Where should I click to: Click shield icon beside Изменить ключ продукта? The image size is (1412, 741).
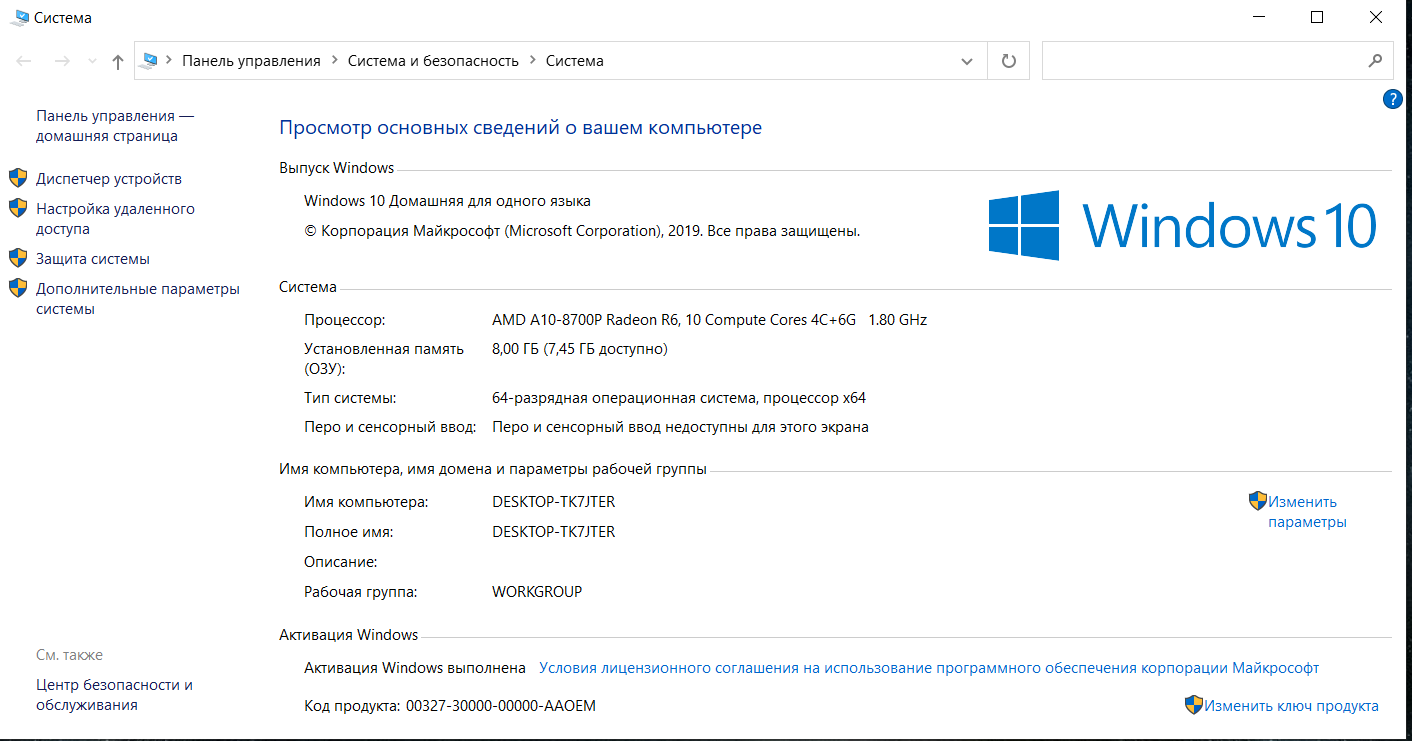click(1194, 705)
